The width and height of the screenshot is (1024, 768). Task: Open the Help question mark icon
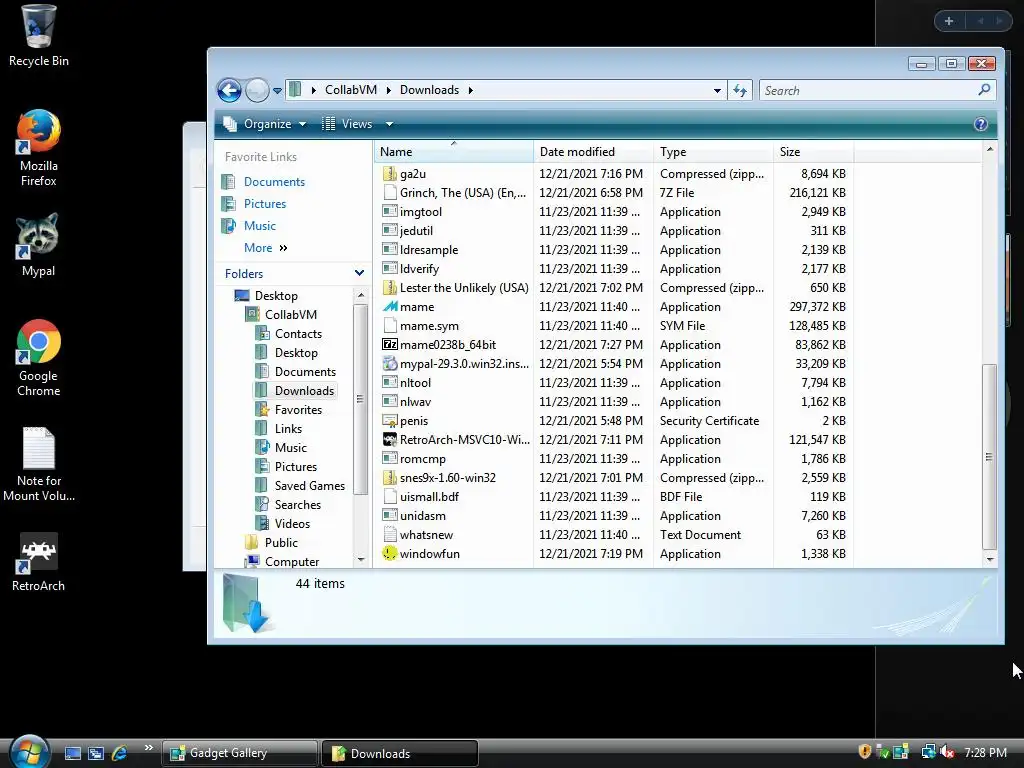[980, 124]
